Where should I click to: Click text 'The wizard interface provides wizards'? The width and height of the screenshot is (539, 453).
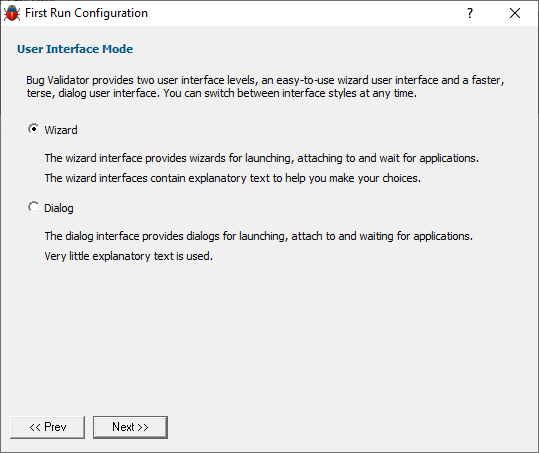coord(135,158)
